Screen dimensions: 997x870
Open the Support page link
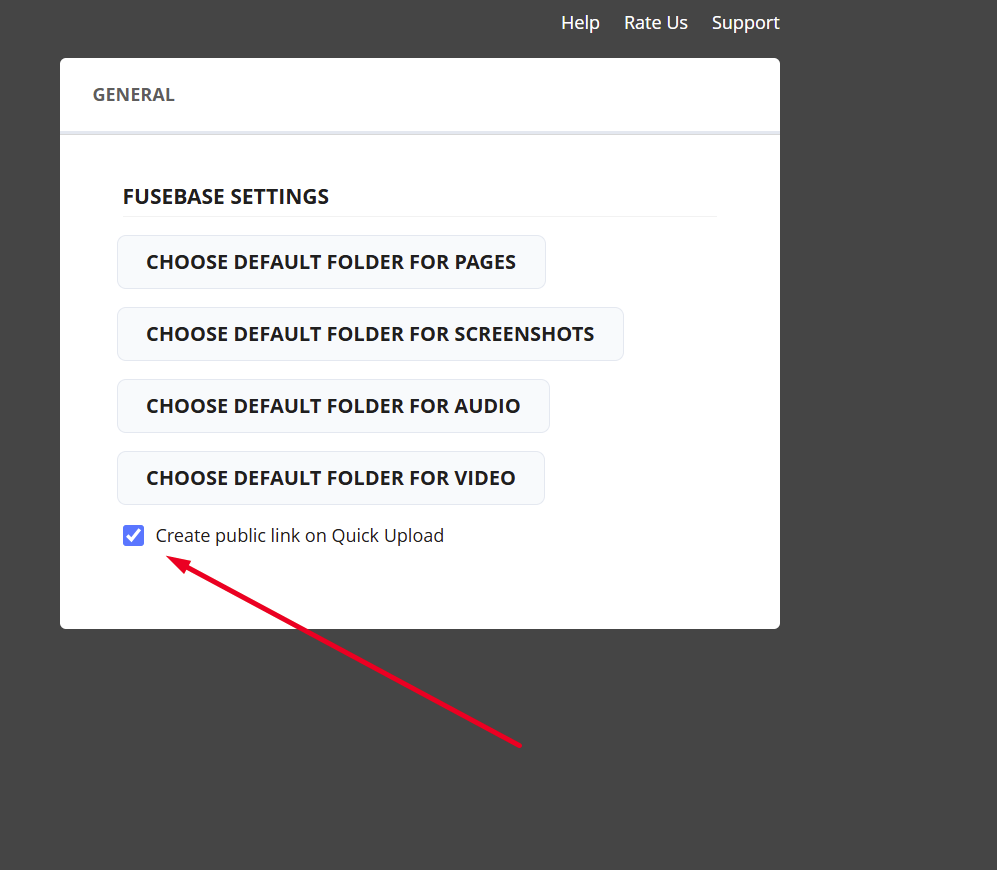coord(745,22)
